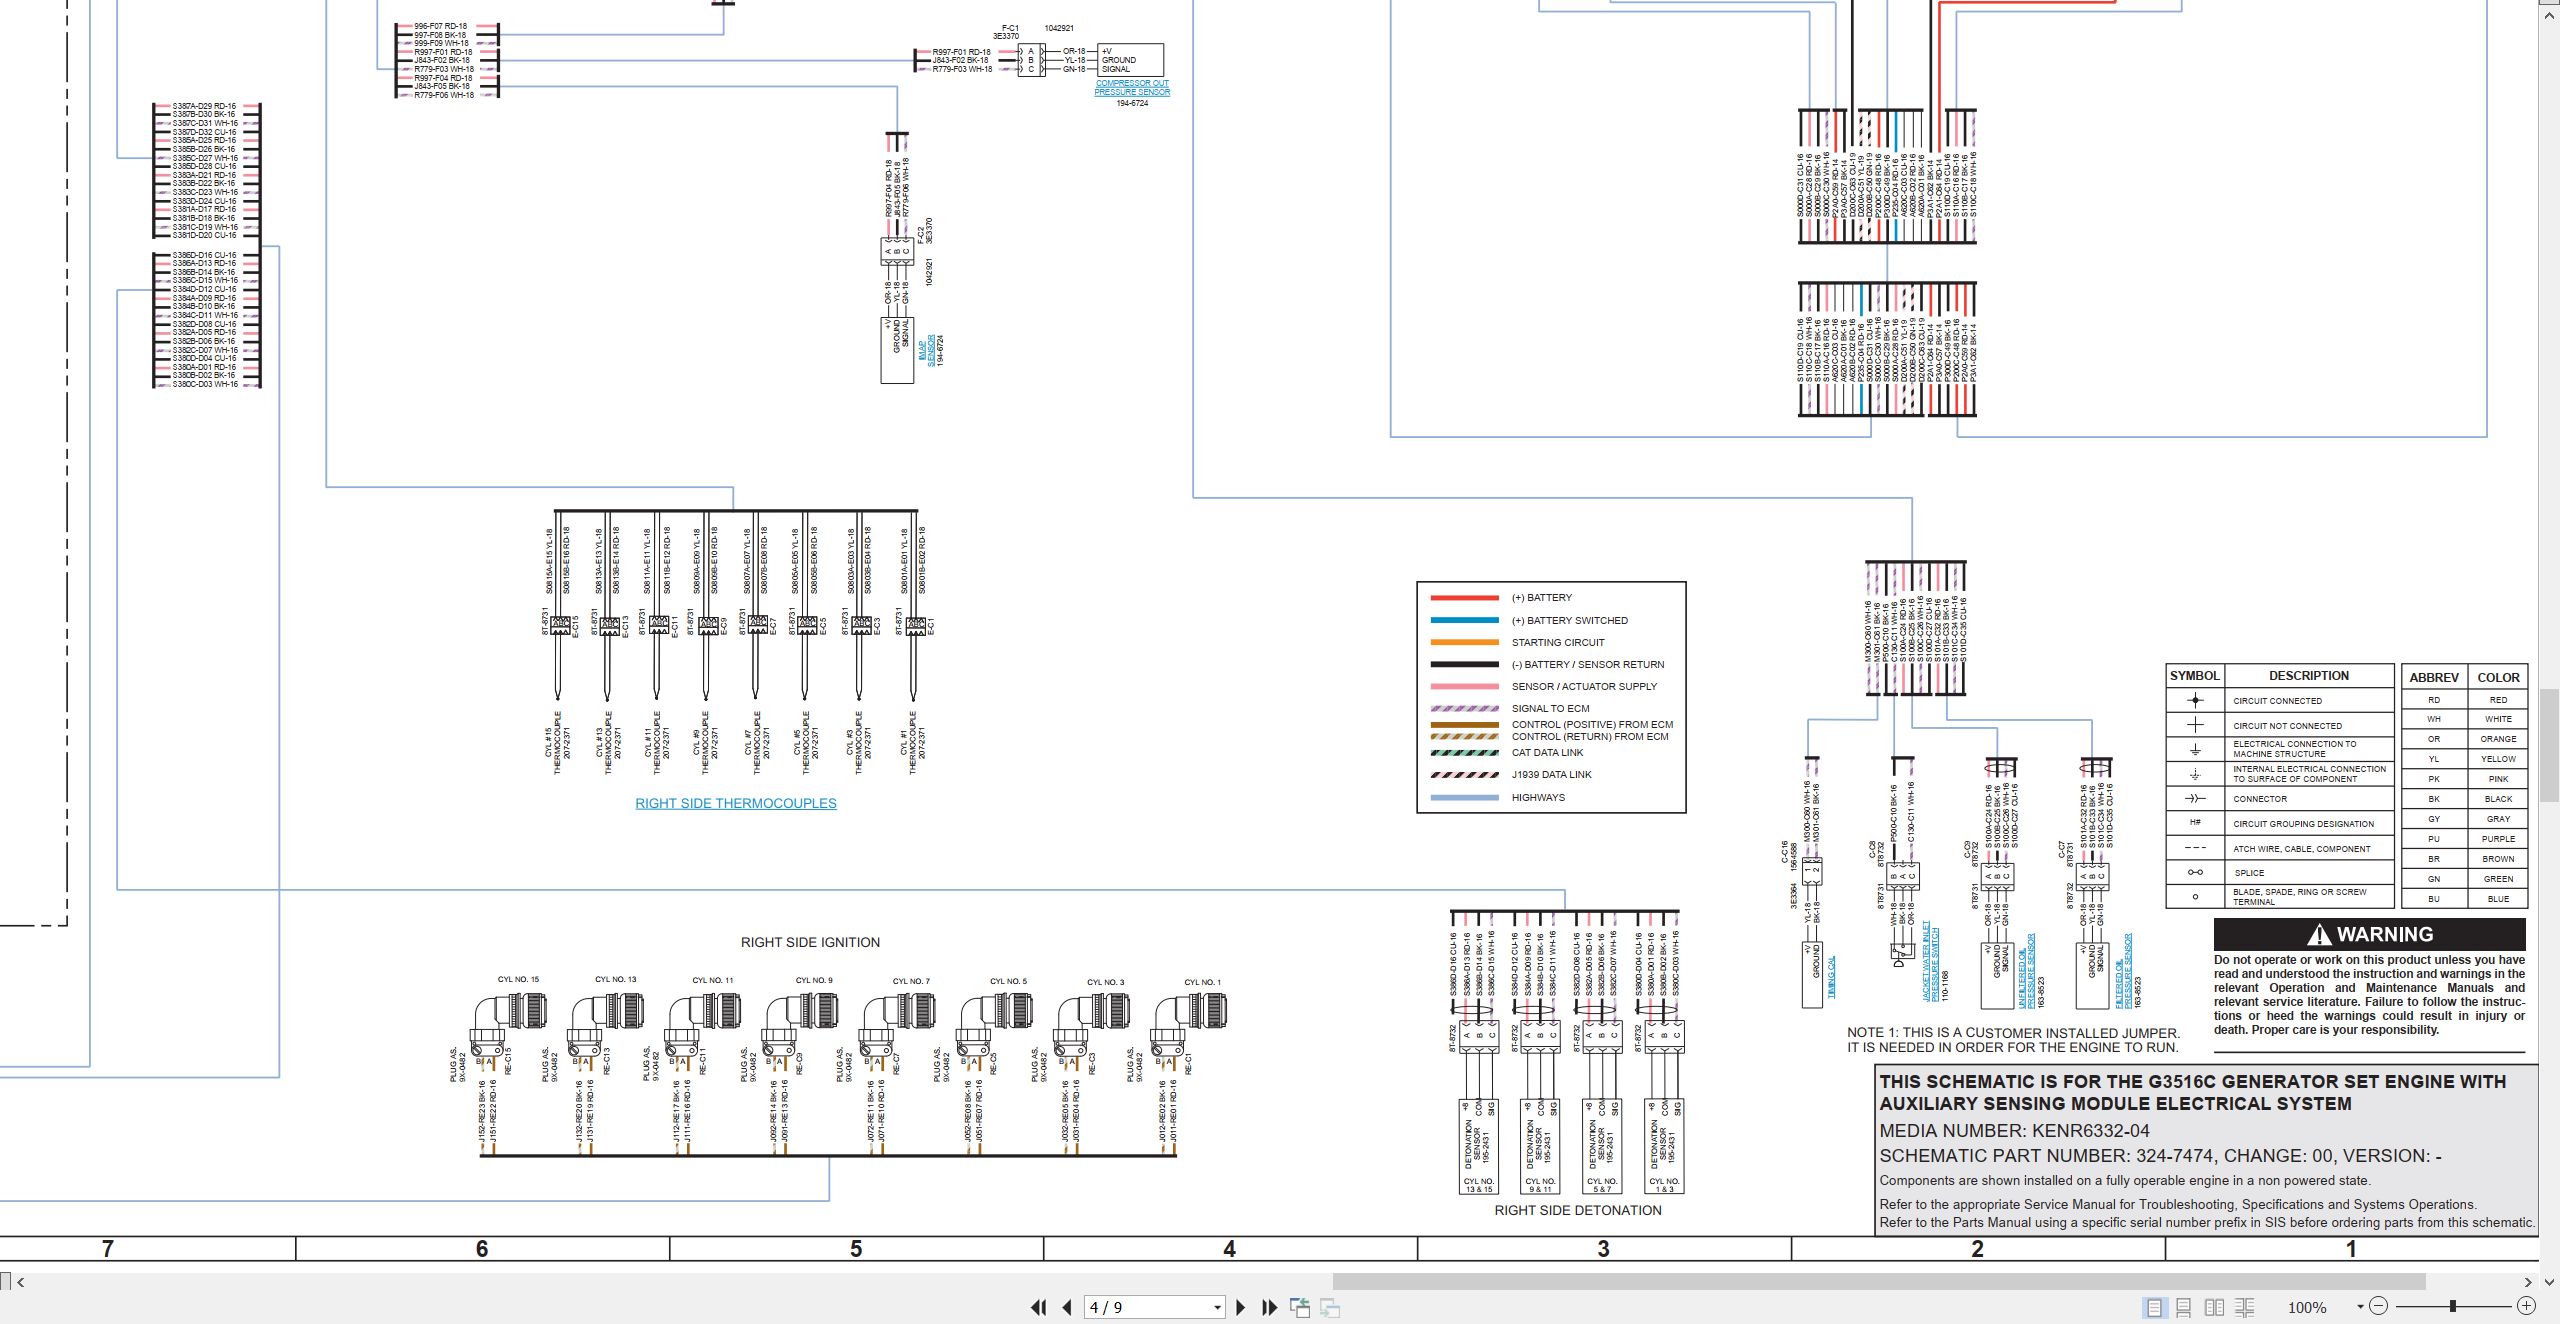
Task: Switch to single page view
Action: [2154, 1307]
